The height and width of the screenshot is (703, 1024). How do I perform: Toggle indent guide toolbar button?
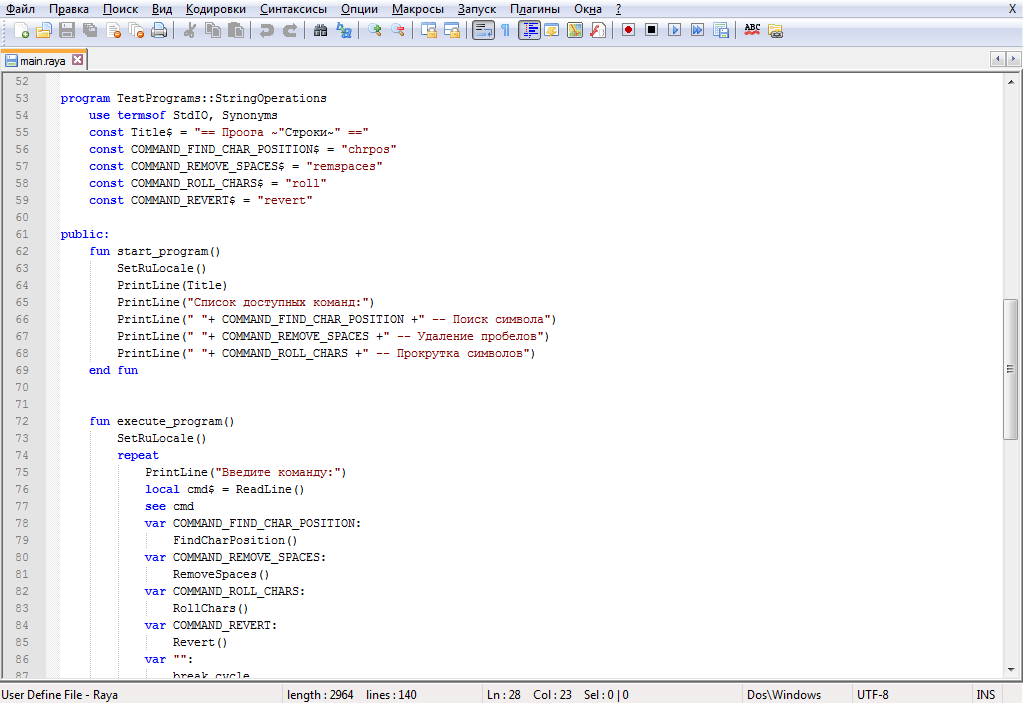(x=529, y=30)
